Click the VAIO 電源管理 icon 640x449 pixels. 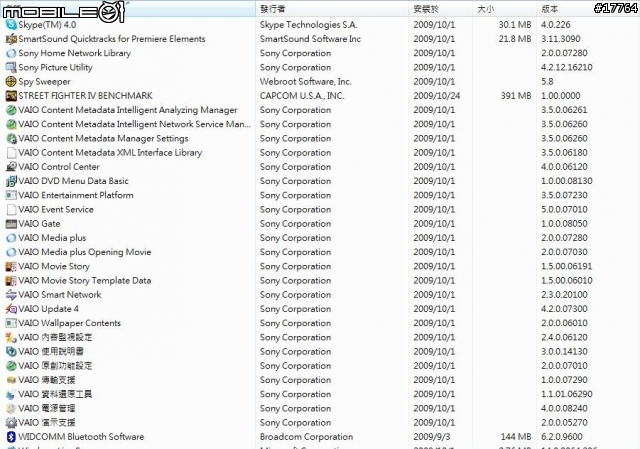(x=11, y=408)
